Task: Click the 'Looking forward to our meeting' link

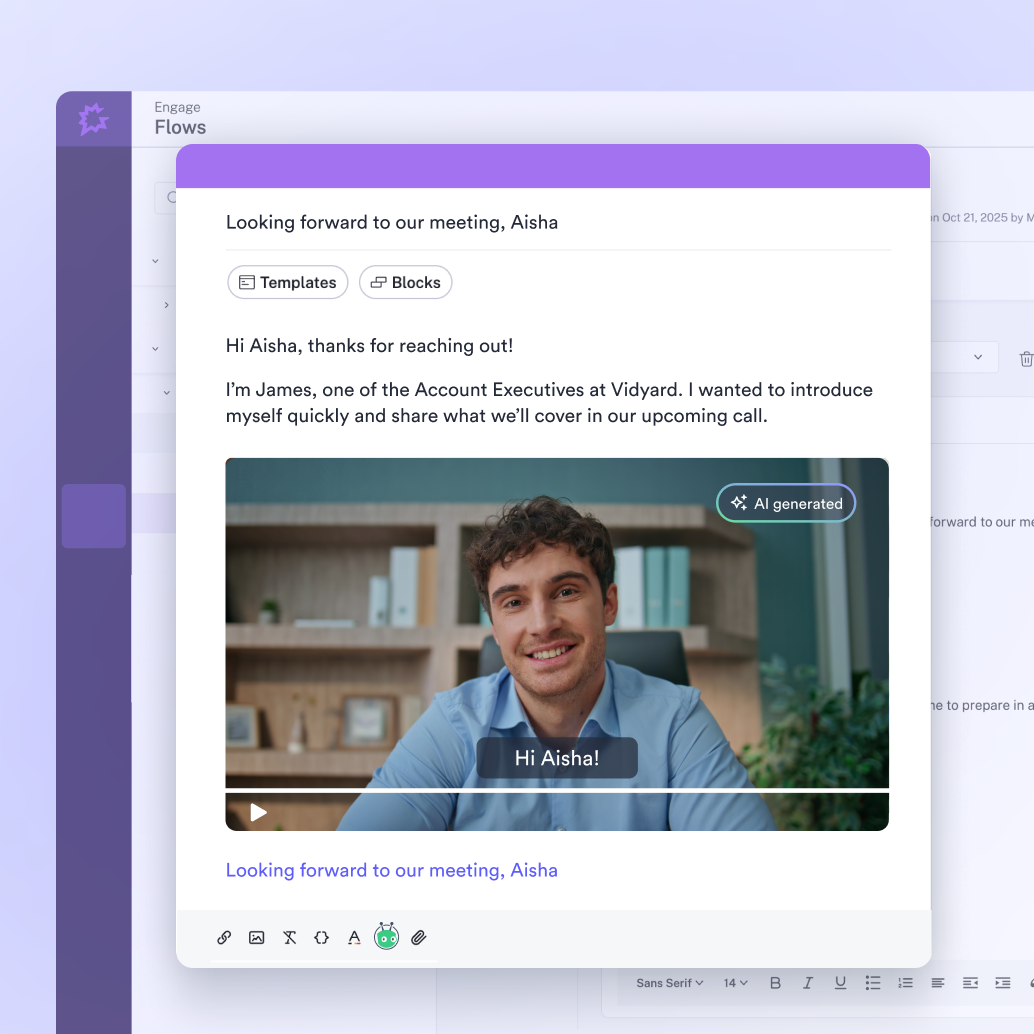Action: pyautogui.click(x=391, y=870)
